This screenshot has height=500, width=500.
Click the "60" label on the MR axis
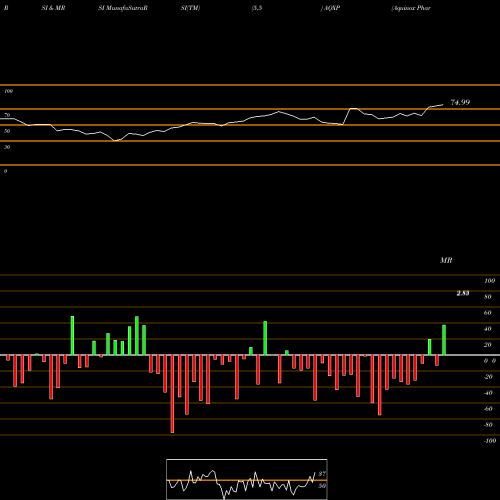[x=488, y=313]
